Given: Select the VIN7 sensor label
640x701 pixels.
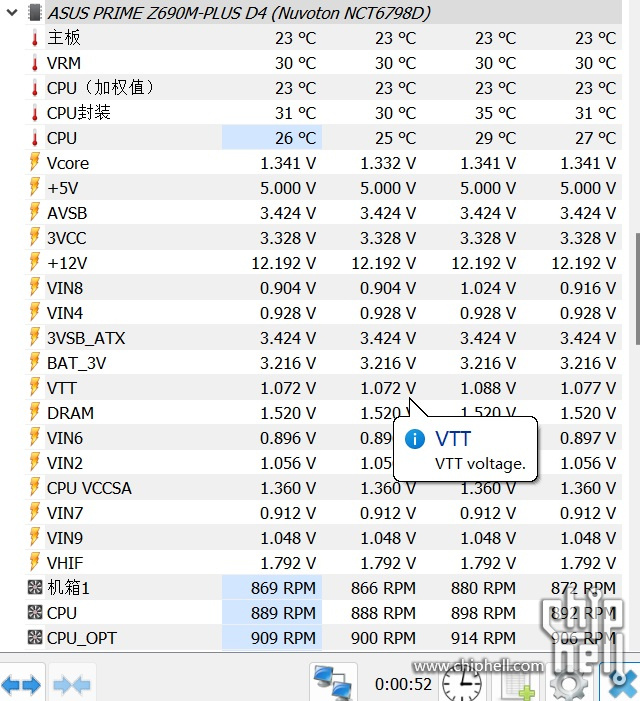Looking at the screenshot, I should [65, 513].
